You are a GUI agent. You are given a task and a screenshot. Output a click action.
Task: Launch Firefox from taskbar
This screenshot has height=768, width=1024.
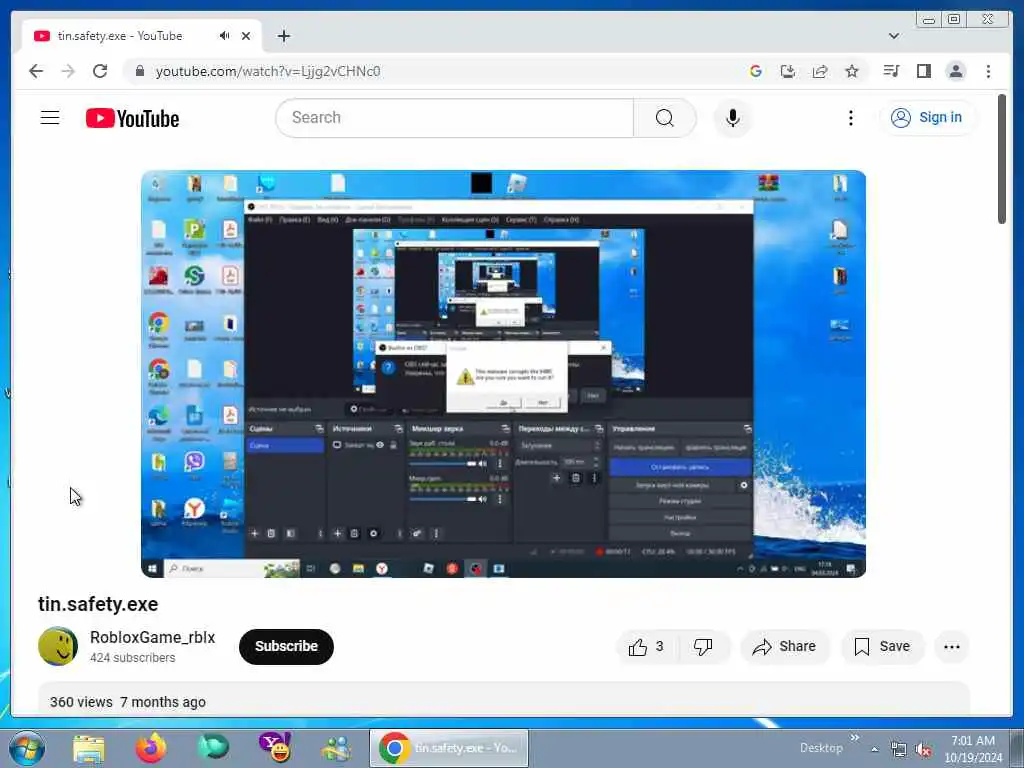point(151,748)
